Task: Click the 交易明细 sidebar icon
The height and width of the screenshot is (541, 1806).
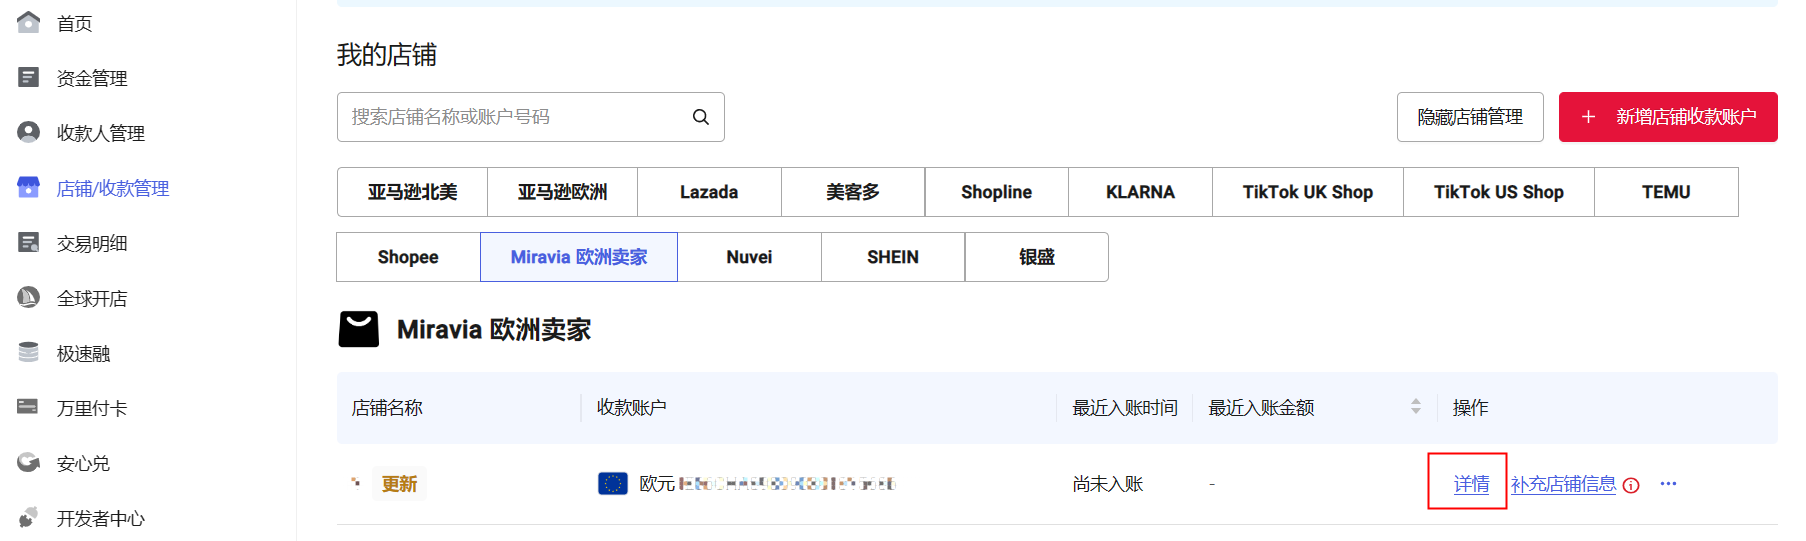Action: [x=29, y=242]
